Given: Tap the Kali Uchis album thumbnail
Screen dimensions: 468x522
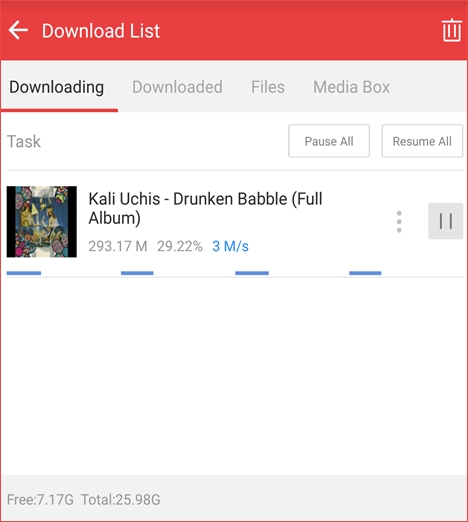Looking at the screenshot, I should 42,222.
